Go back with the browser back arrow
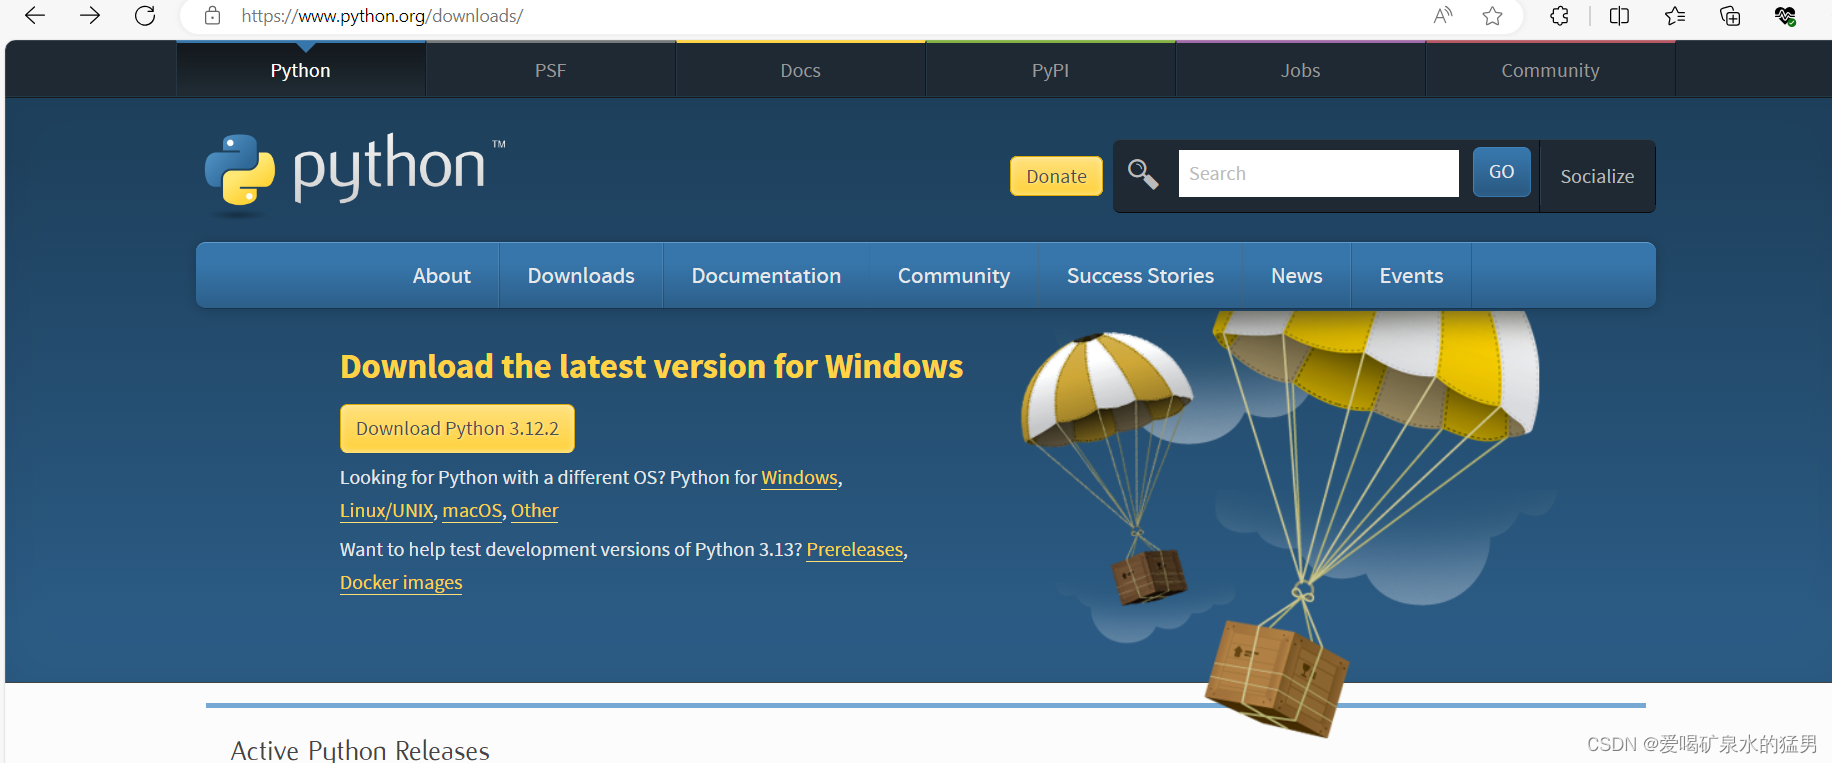This screenshot has width=1832, height=763. coord(35,15)
